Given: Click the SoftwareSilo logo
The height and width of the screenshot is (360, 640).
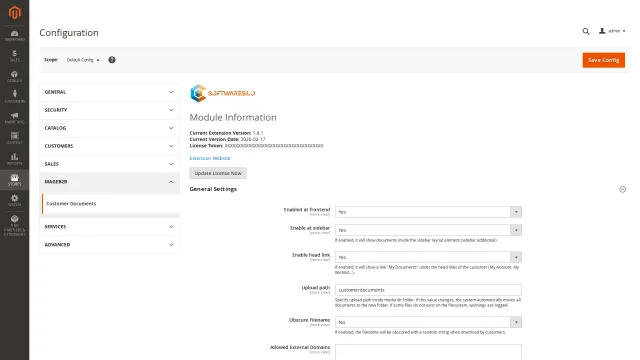Looking at the screenshot, I should [222, 93].
